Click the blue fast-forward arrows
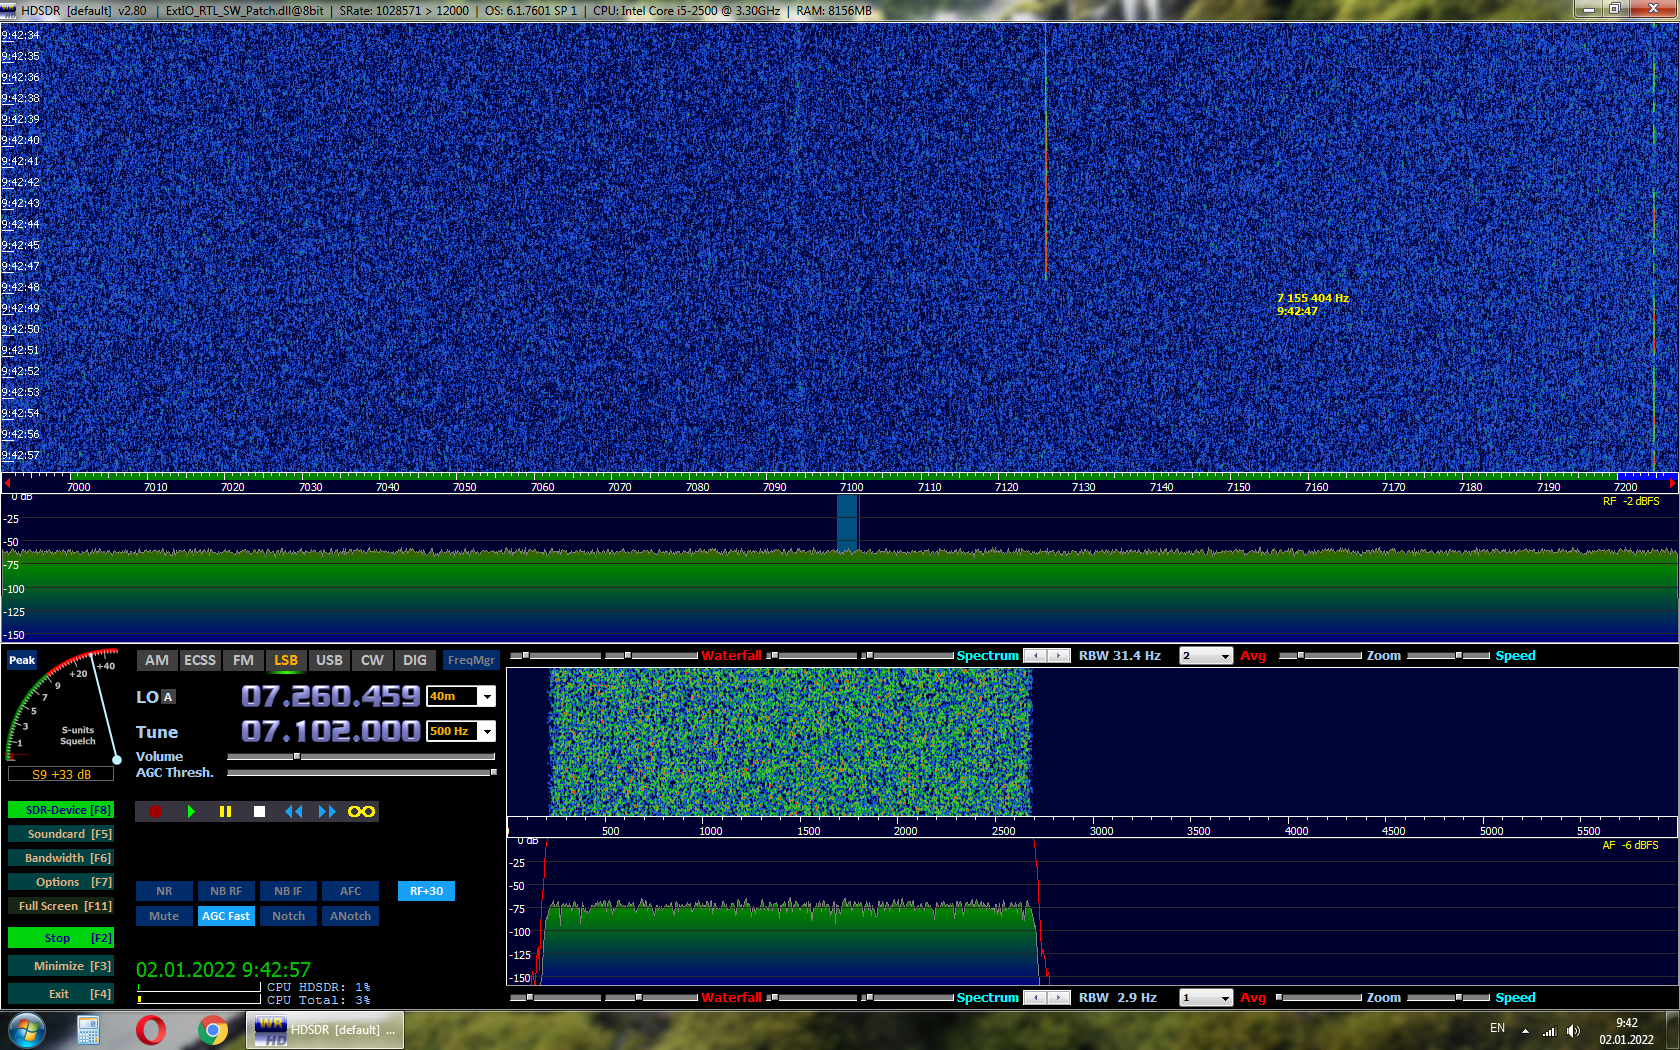The height and width of the screenshot is (1050, 1680). pyautogui.click(x=327, y=811)
